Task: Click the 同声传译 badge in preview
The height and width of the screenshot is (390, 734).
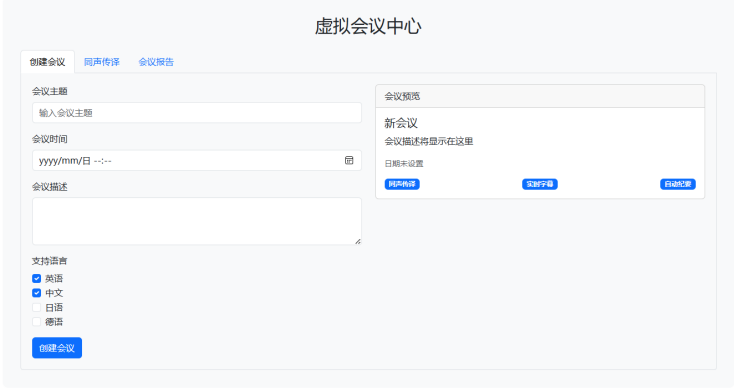Action: tap(402, 184)
